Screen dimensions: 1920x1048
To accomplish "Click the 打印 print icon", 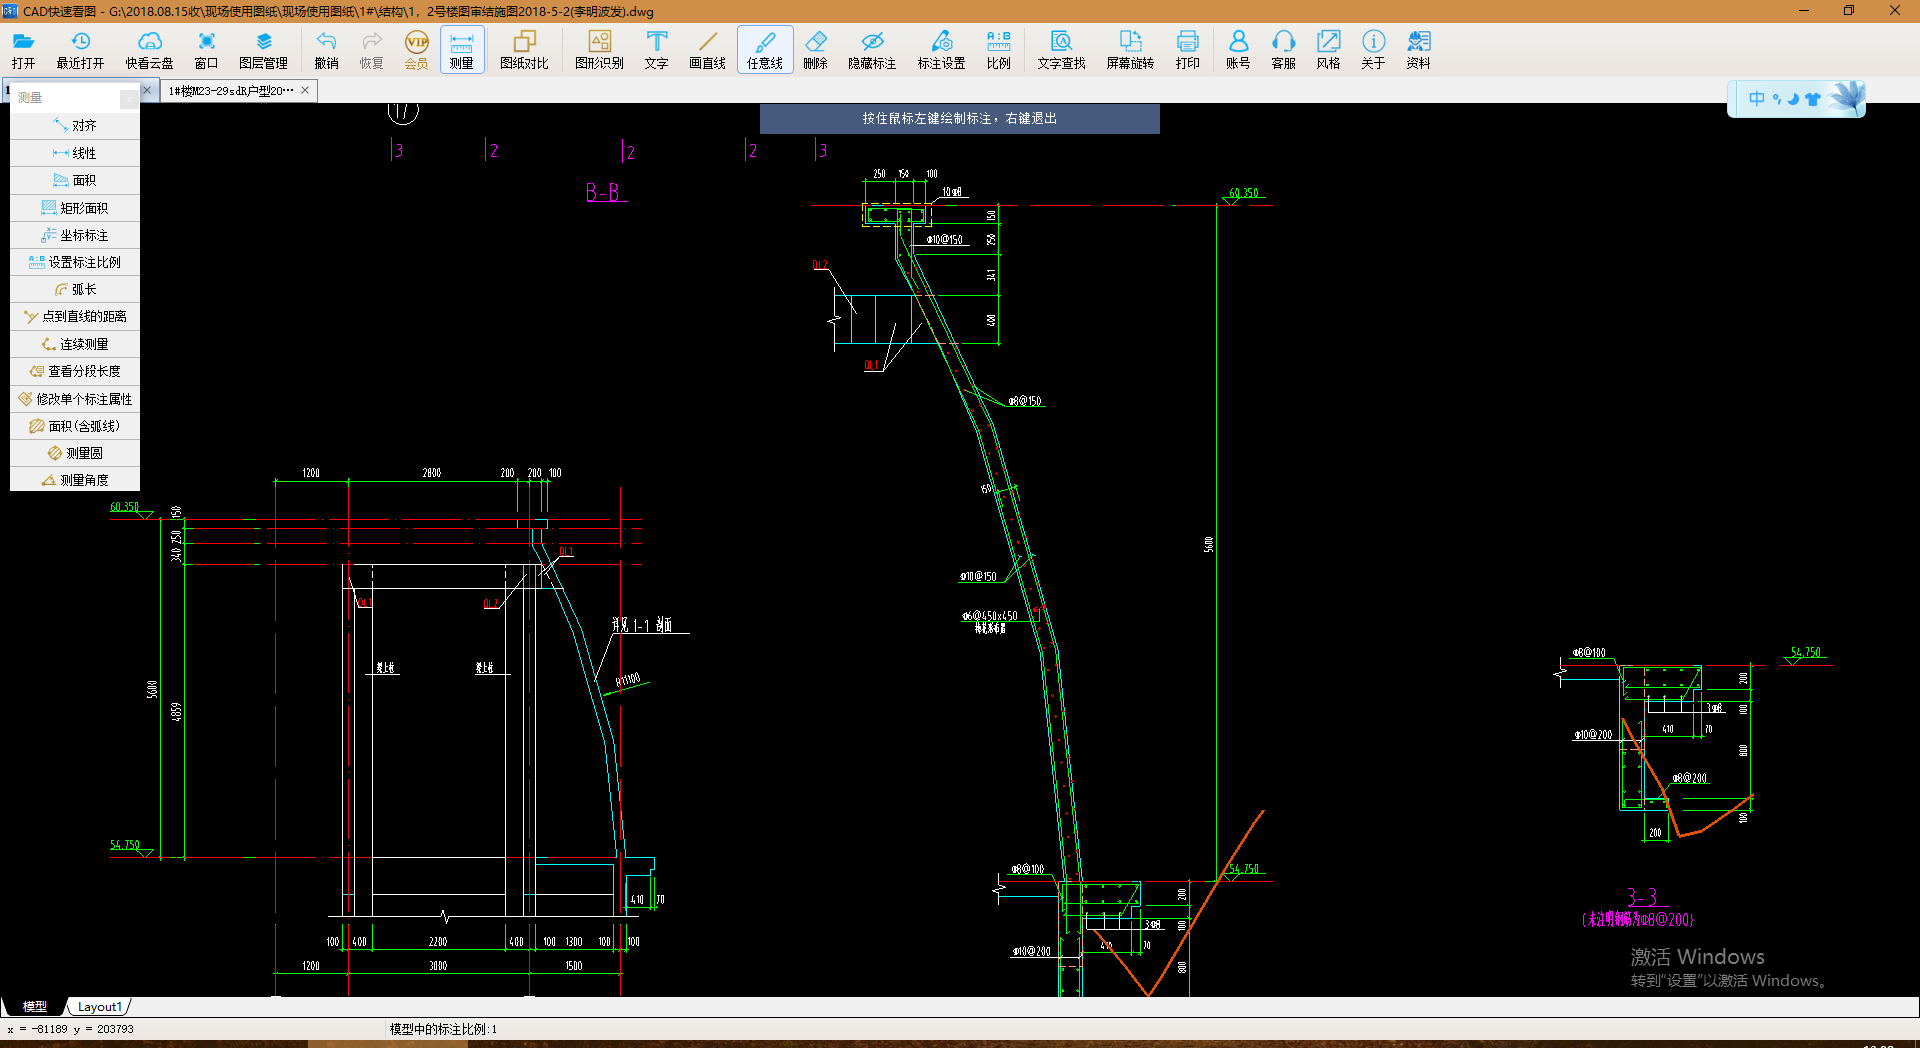I will coord(1187,50).
